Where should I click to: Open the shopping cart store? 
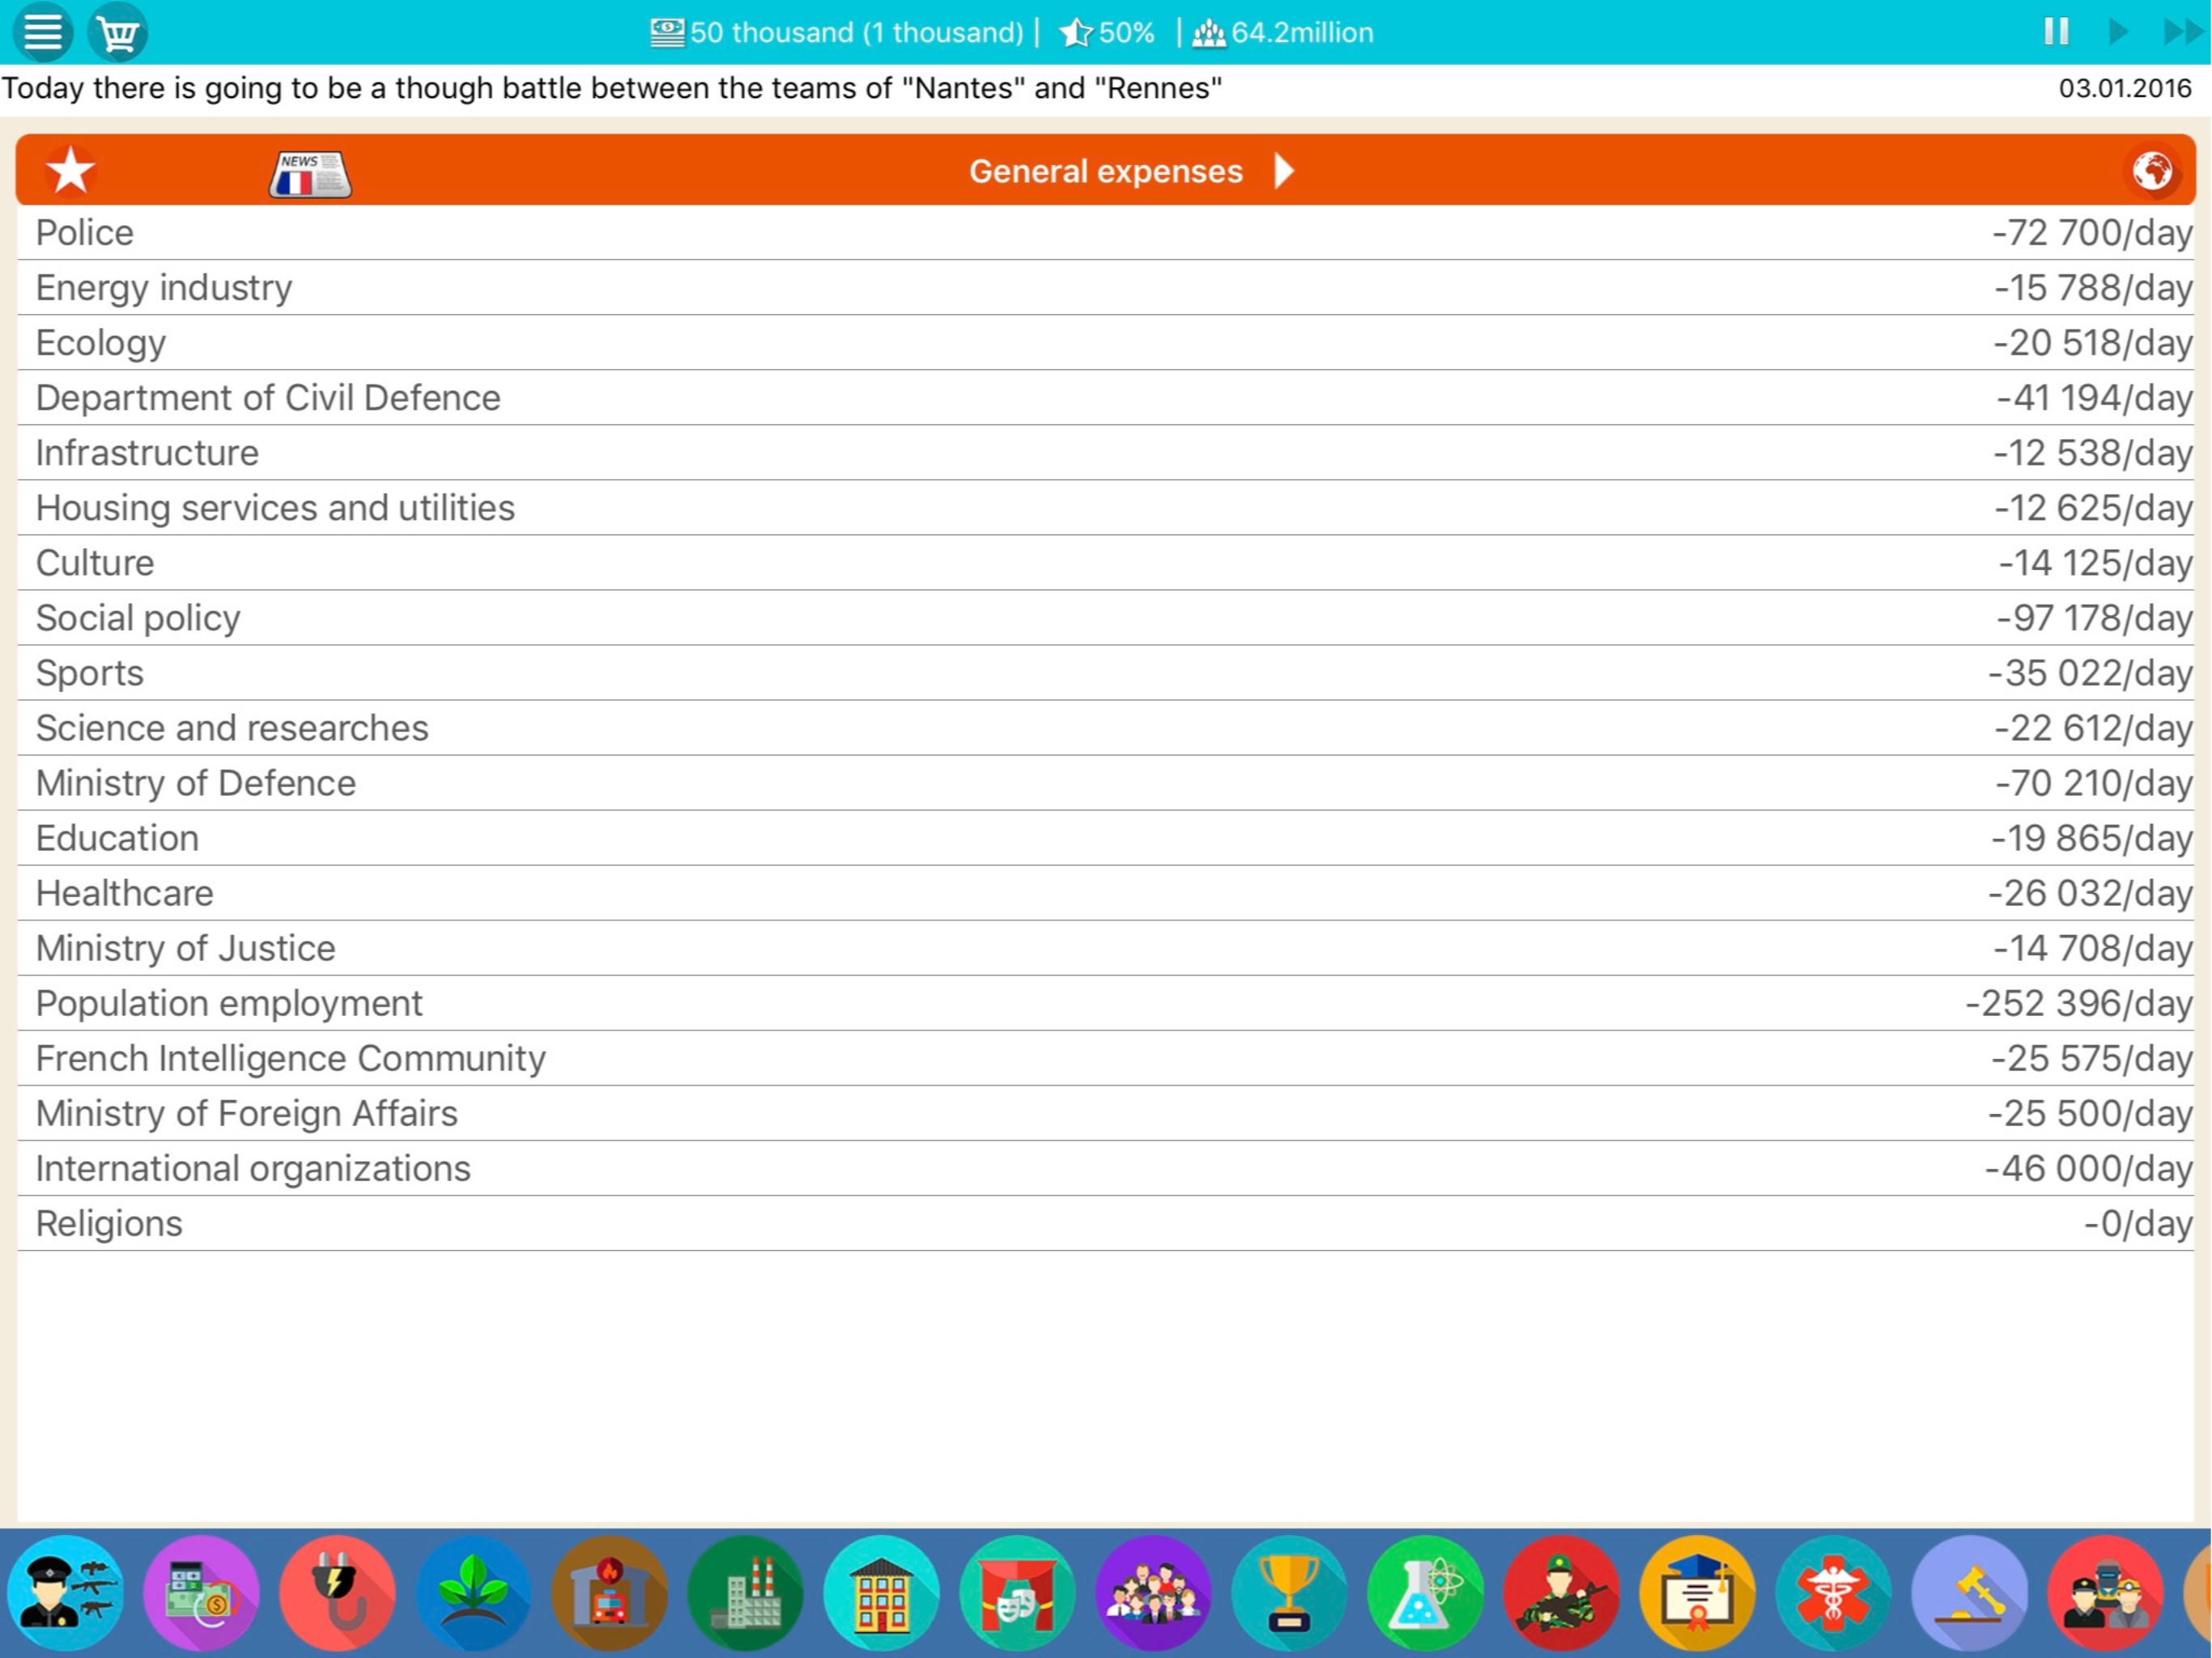pyautogui.click(x=118, y=32)
